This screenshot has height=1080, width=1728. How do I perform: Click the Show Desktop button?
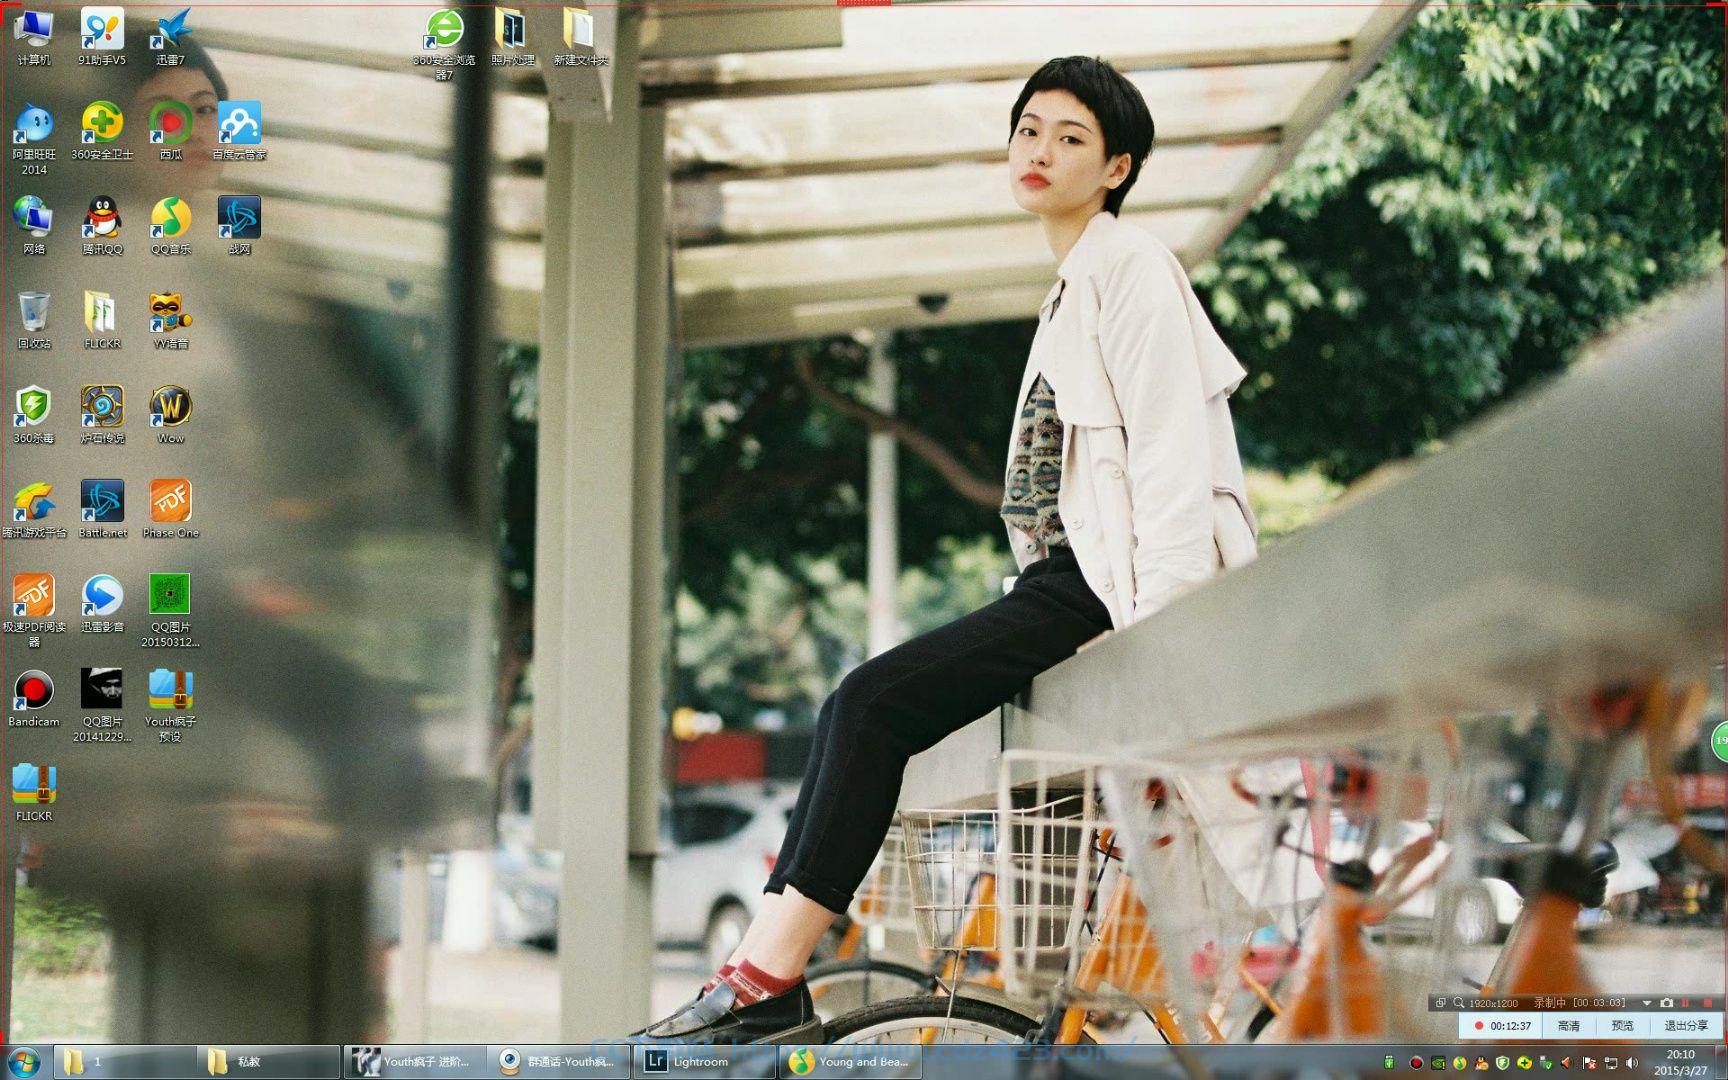1720,1062
